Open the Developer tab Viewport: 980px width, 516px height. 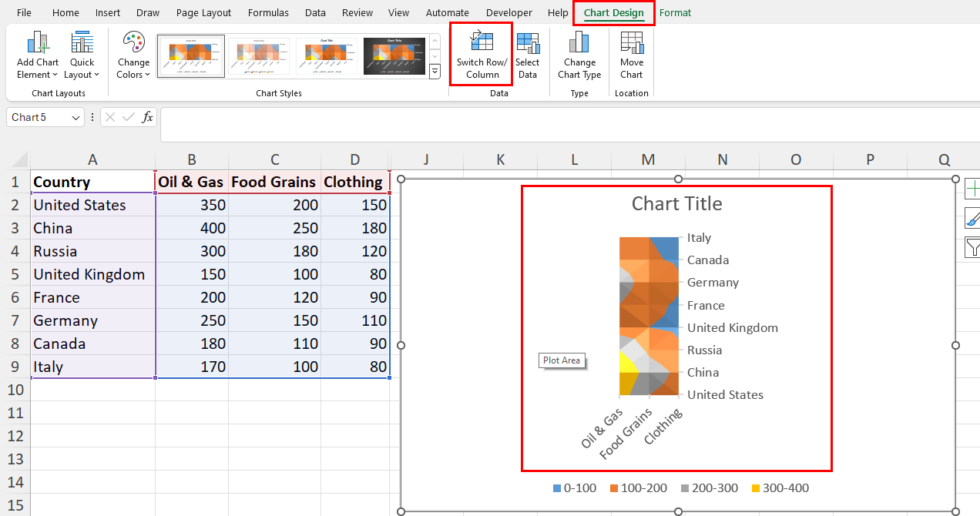click(x=509, y=12)
